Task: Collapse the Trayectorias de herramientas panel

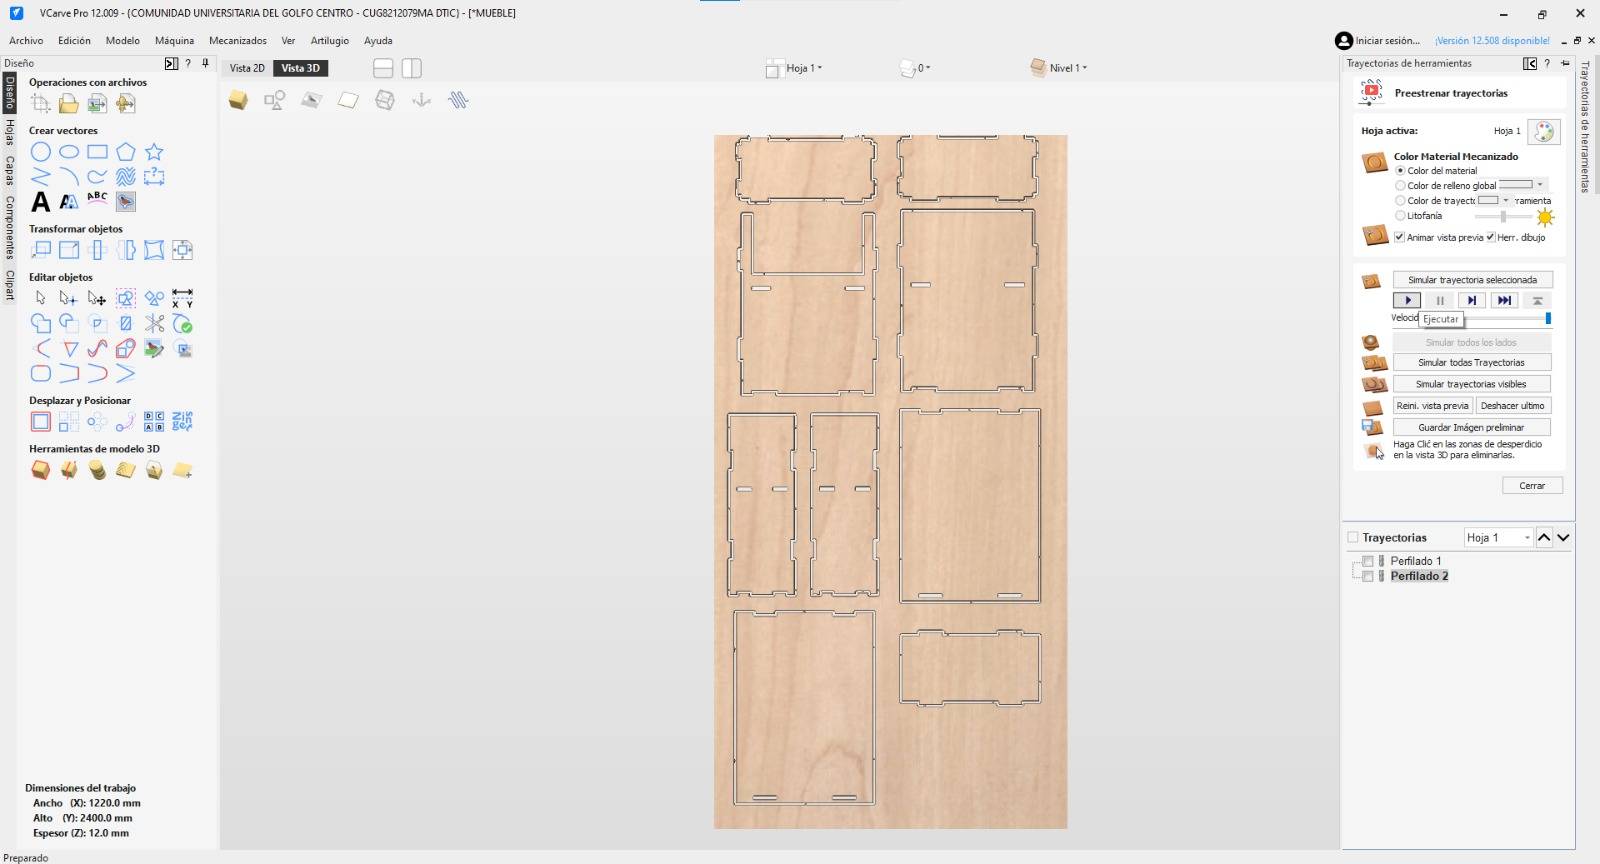Action: [1530, 63]
